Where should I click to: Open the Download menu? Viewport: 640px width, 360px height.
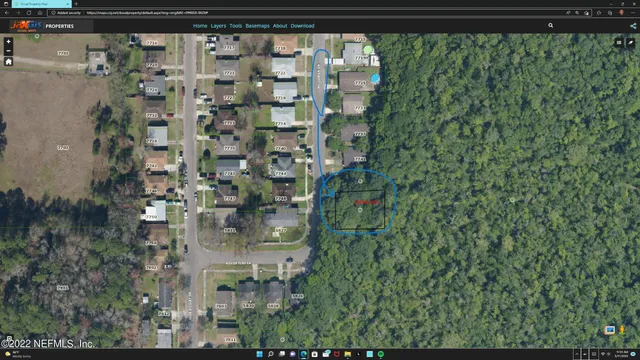point(302,26)
